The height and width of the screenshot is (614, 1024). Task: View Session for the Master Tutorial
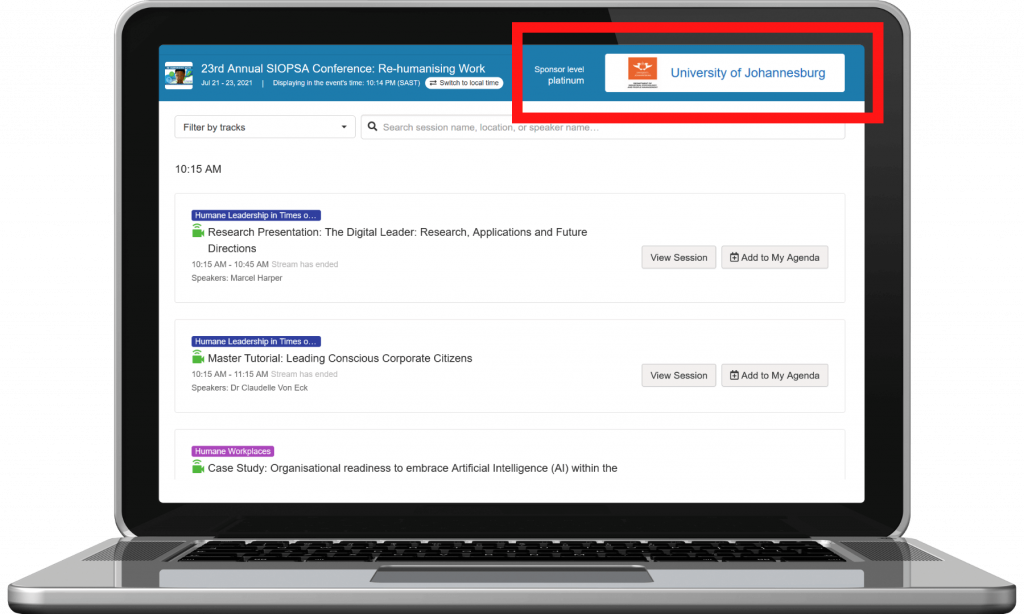pyautogui.click(x=678, y=375)
